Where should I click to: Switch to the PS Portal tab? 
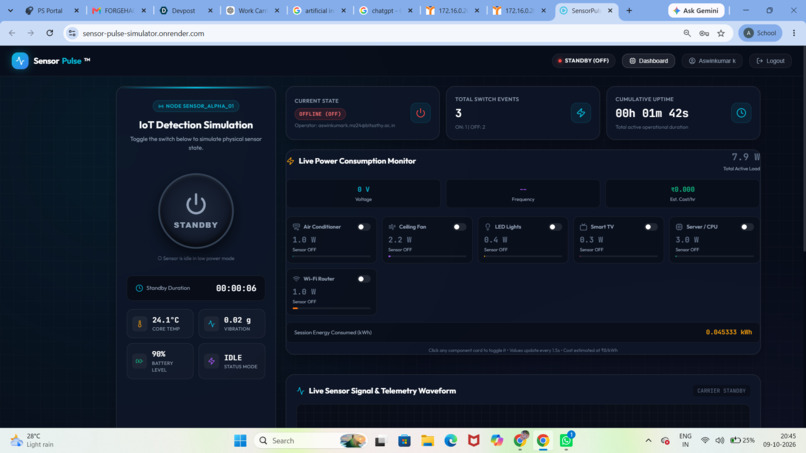pos(51,10)
